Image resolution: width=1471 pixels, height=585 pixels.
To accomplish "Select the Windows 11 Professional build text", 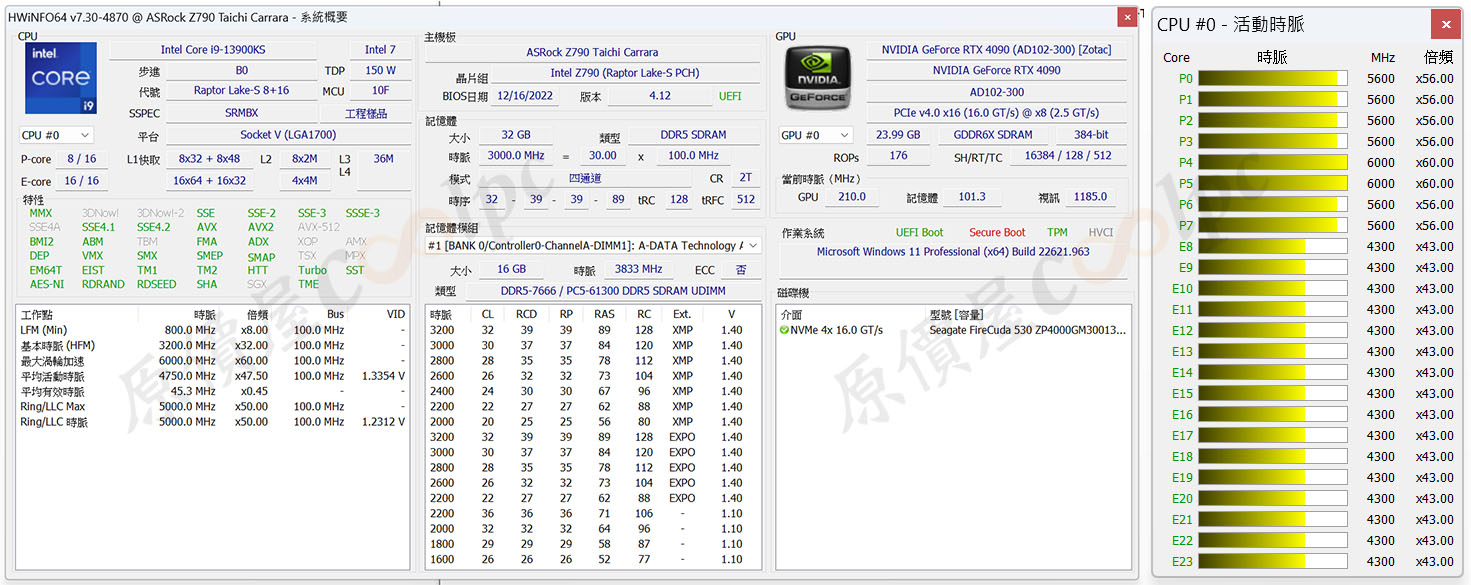I will tap(953, 252).
